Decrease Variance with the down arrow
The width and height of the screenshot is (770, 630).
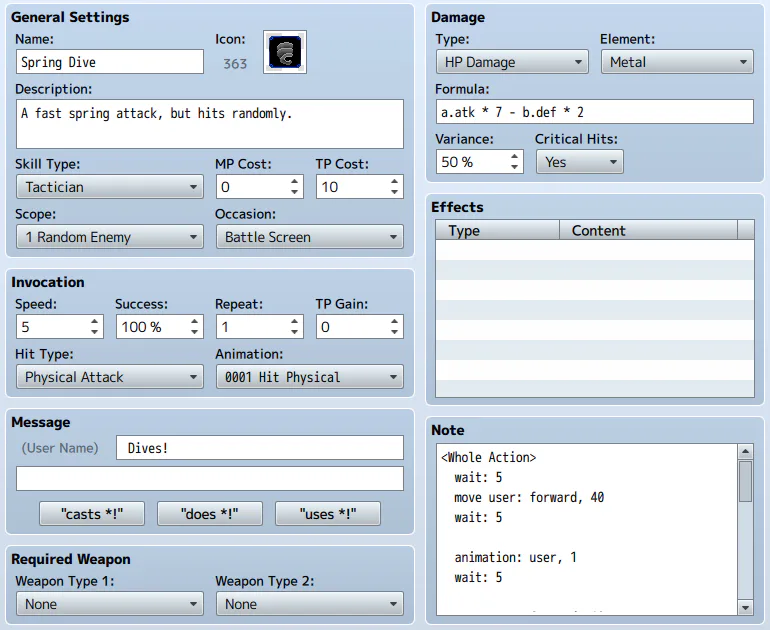pos(514,167)
